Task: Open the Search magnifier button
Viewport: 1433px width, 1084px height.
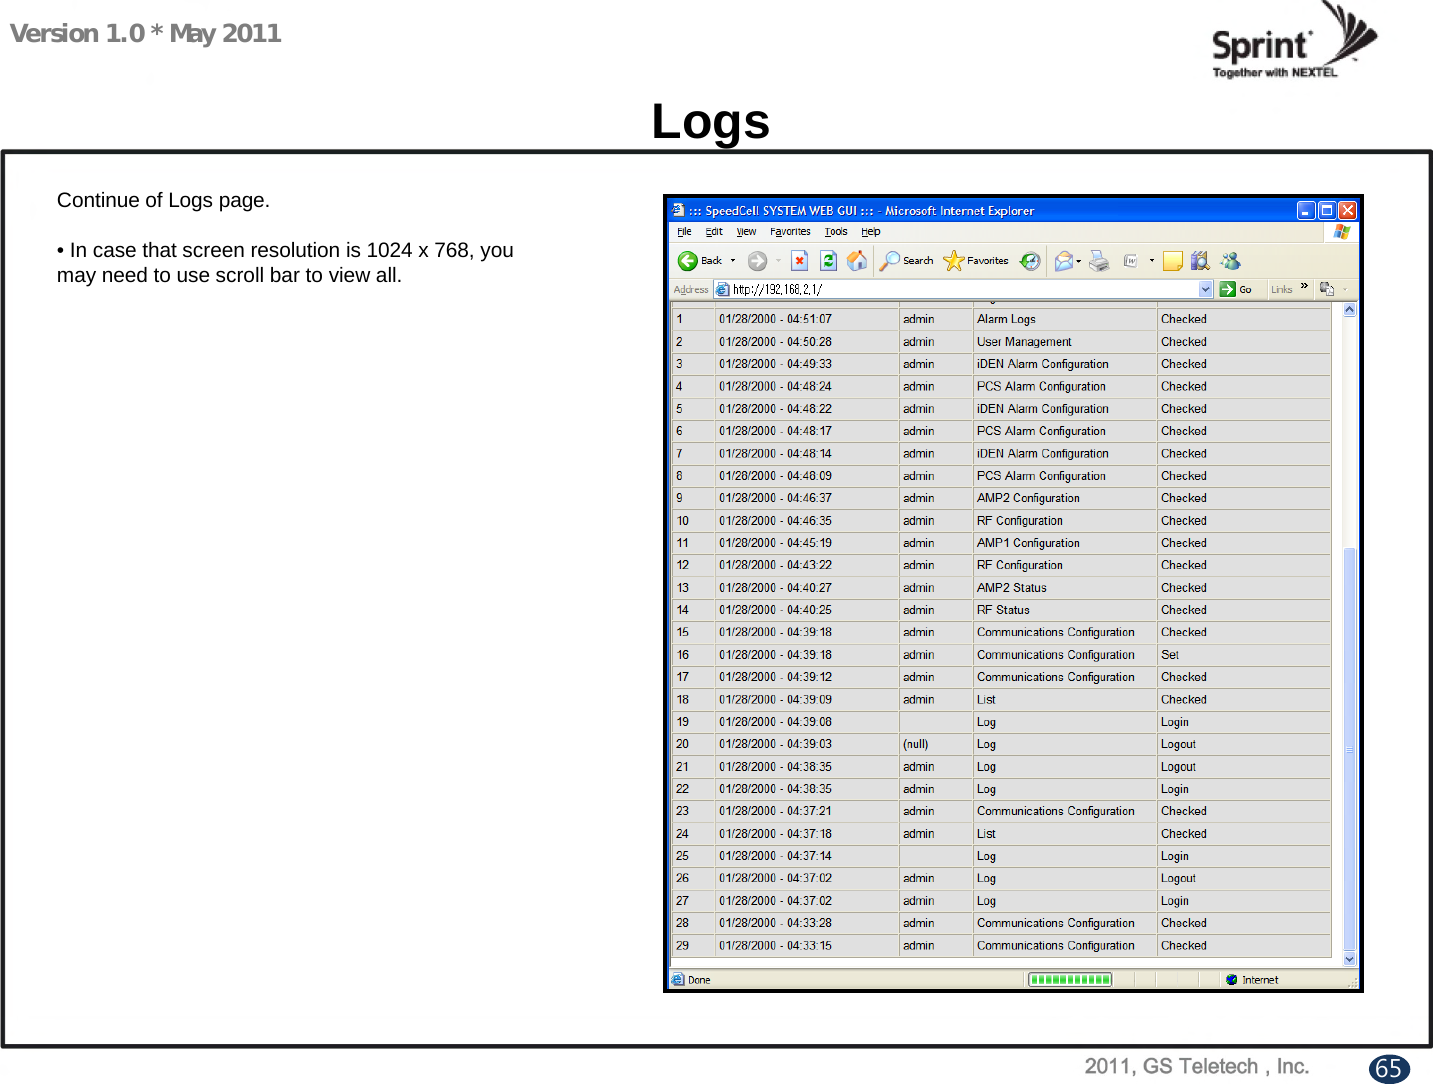Action: point(906,261)
